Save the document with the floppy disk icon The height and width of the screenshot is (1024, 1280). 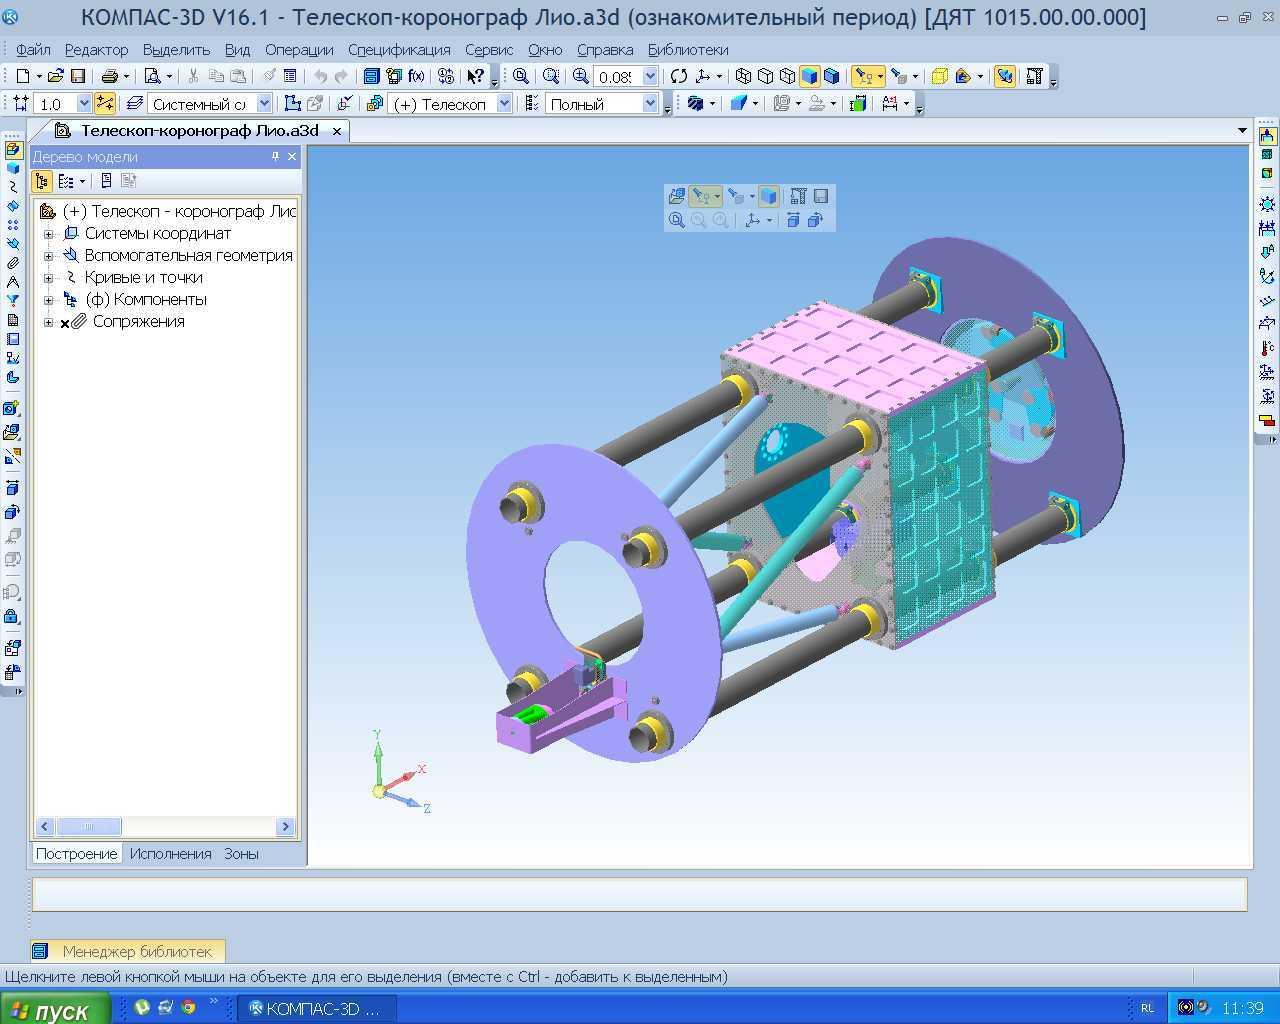(78, 76)
